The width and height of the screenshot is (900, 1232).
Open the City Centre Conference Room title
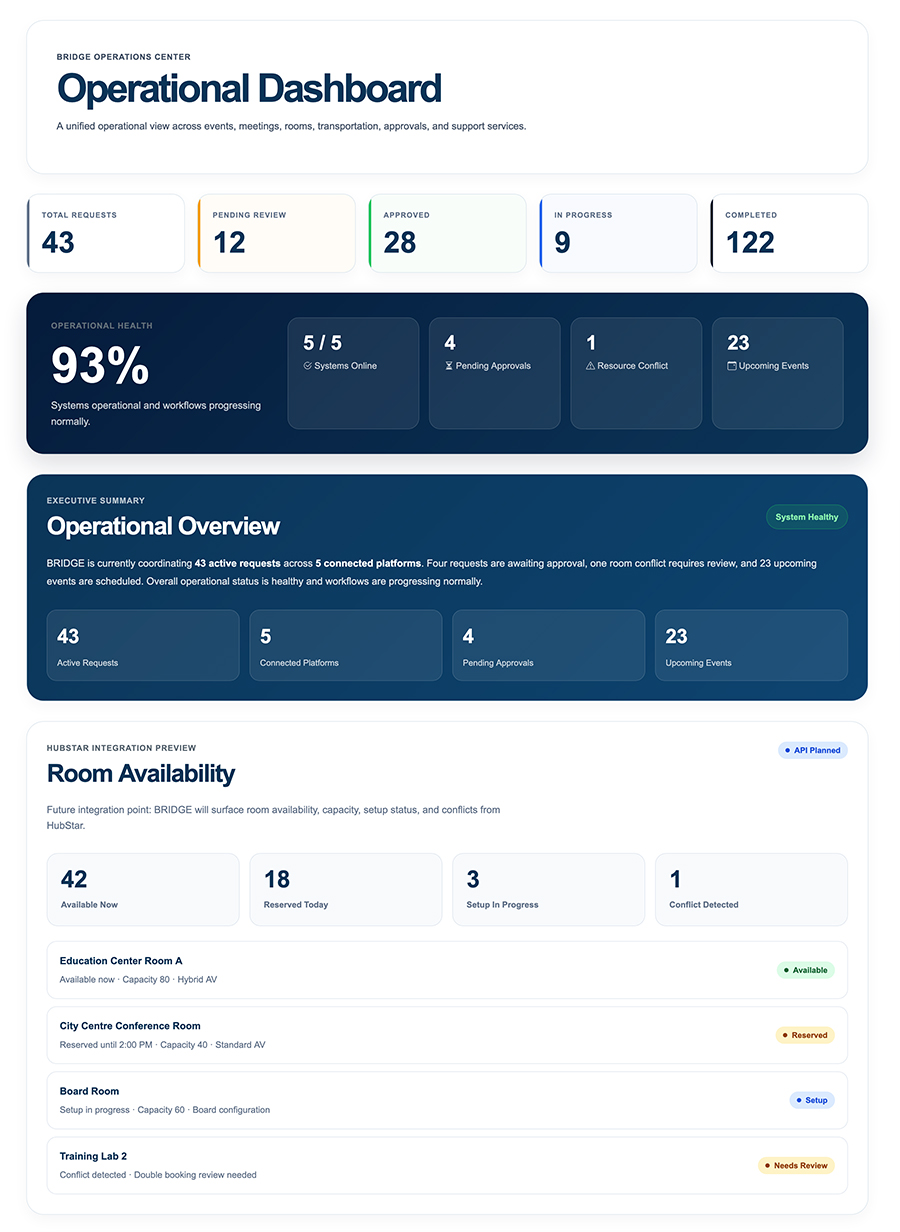click(130, 1026)
